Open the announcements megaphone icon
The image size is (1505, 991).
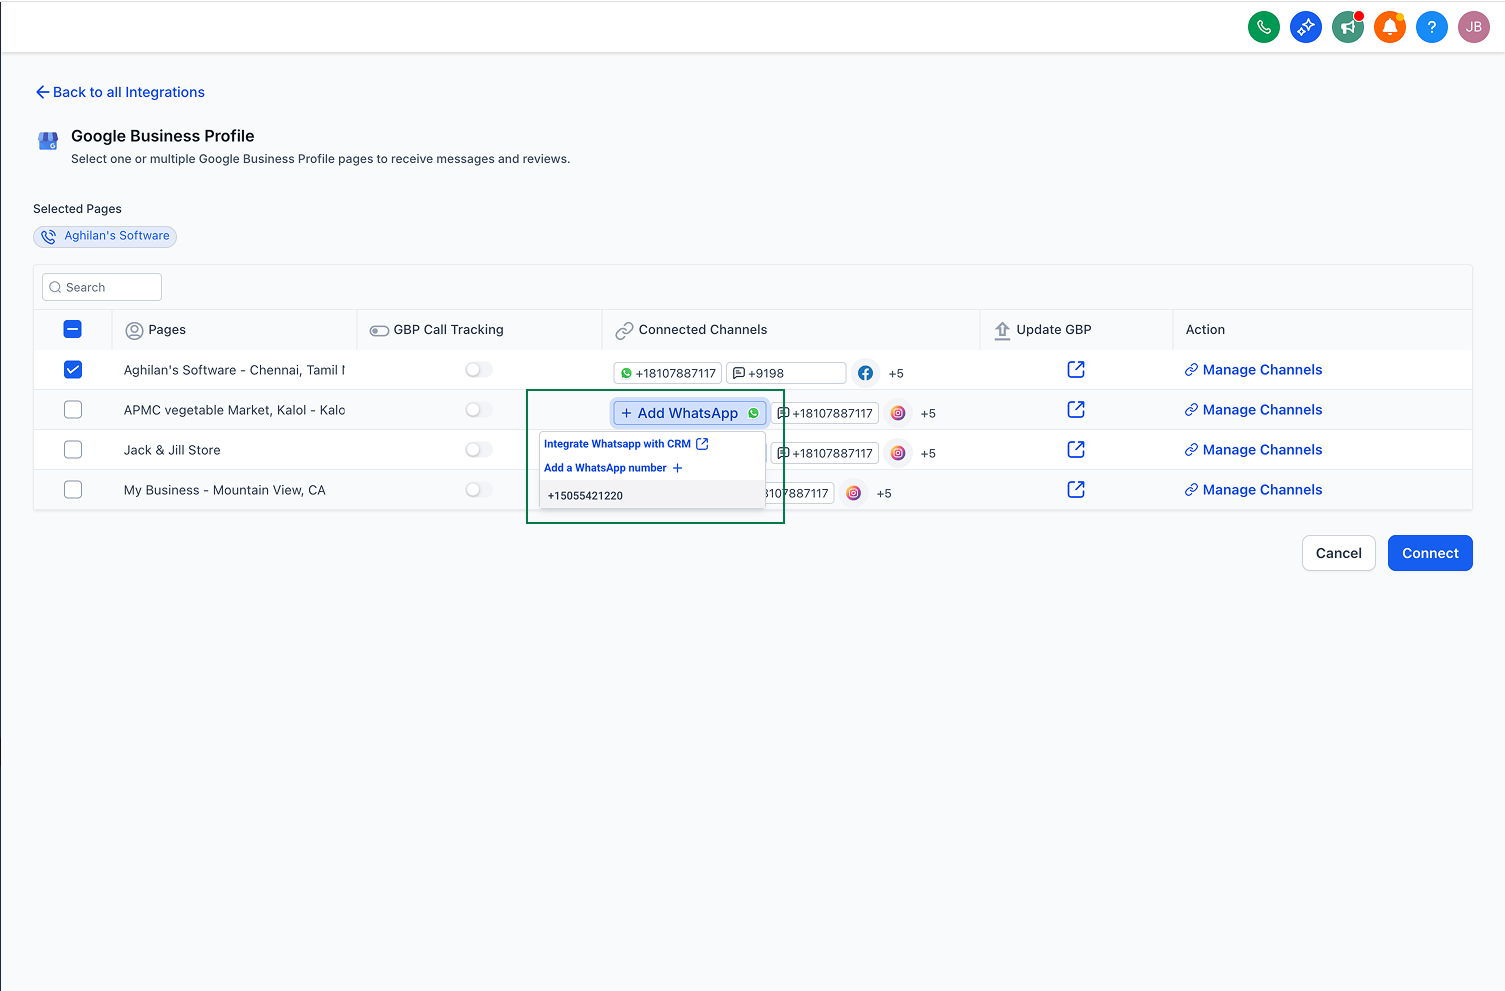coord(1347,27)
